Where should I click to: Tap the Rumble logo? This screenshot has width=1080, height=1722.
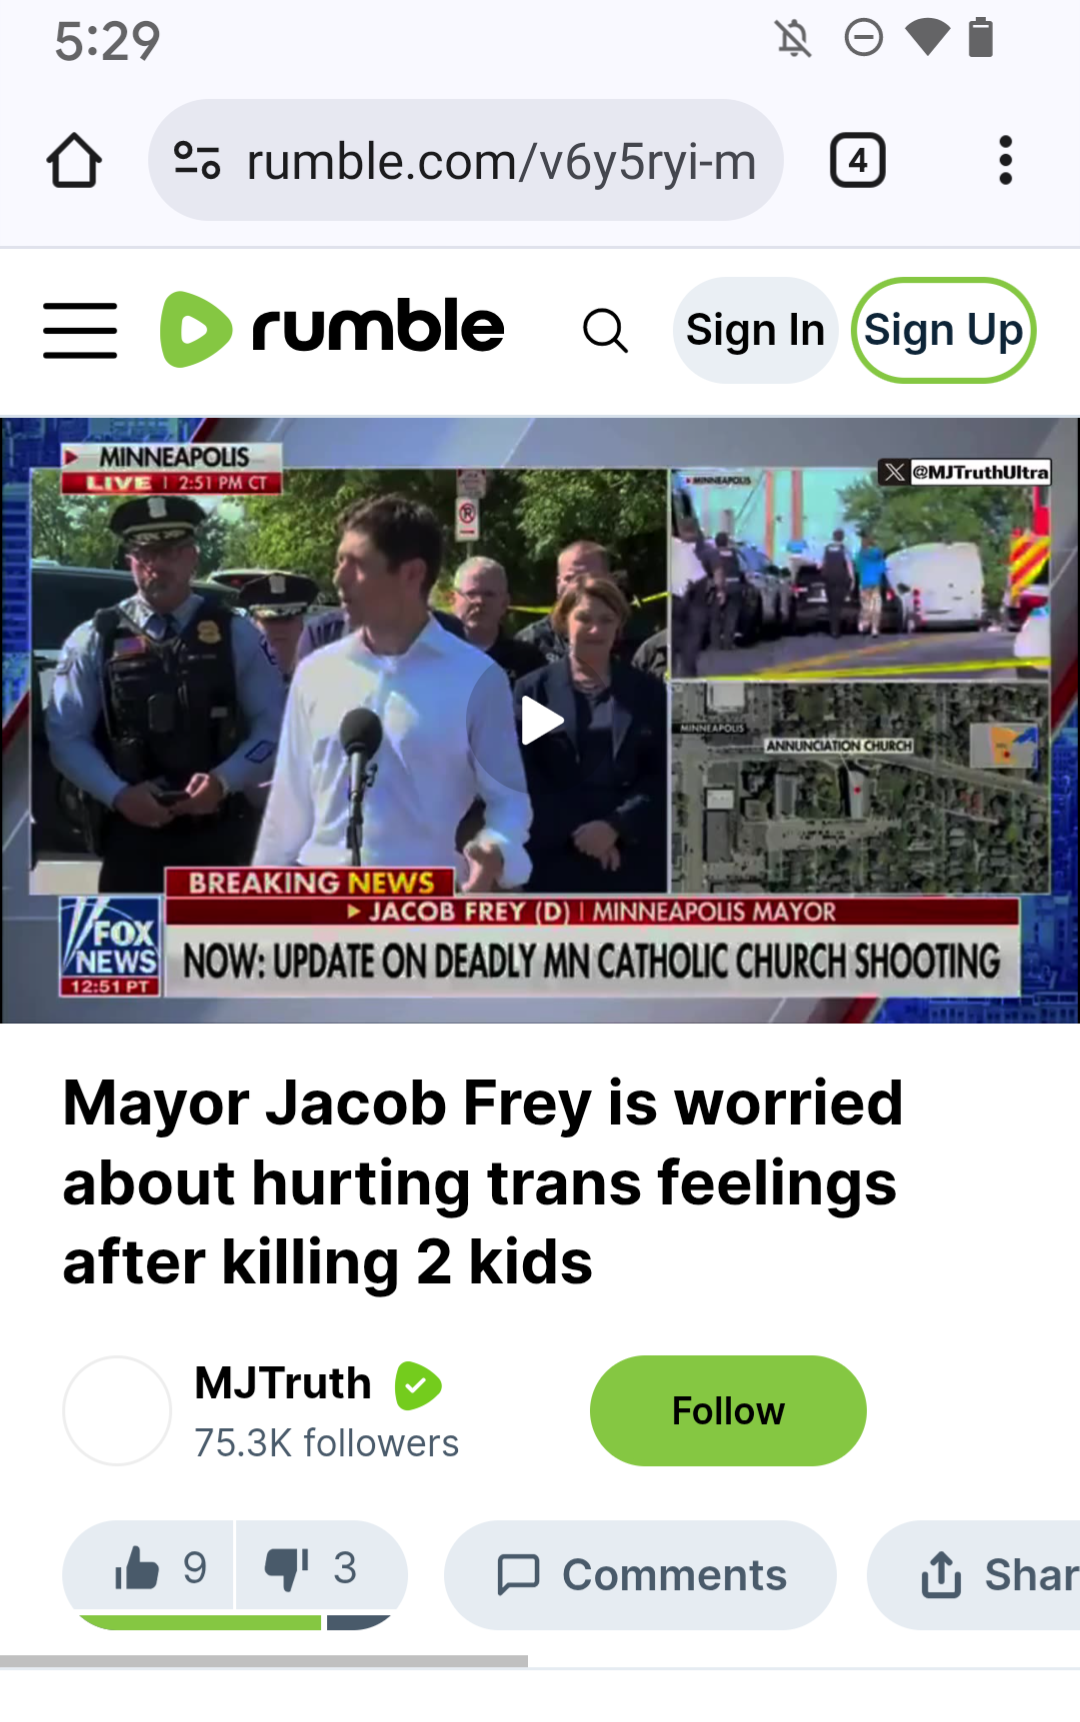(332, 329)
